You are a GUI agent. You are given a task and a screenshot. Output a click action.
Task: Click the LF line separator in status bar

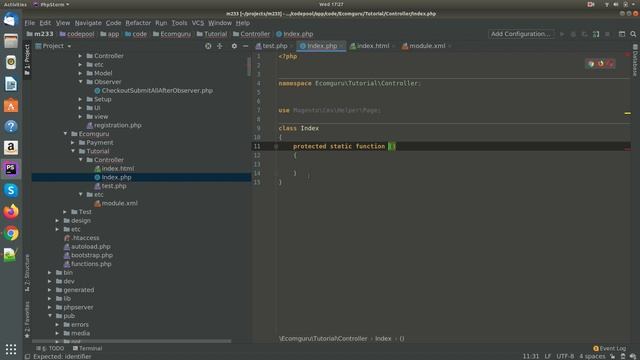click(548, 356)
